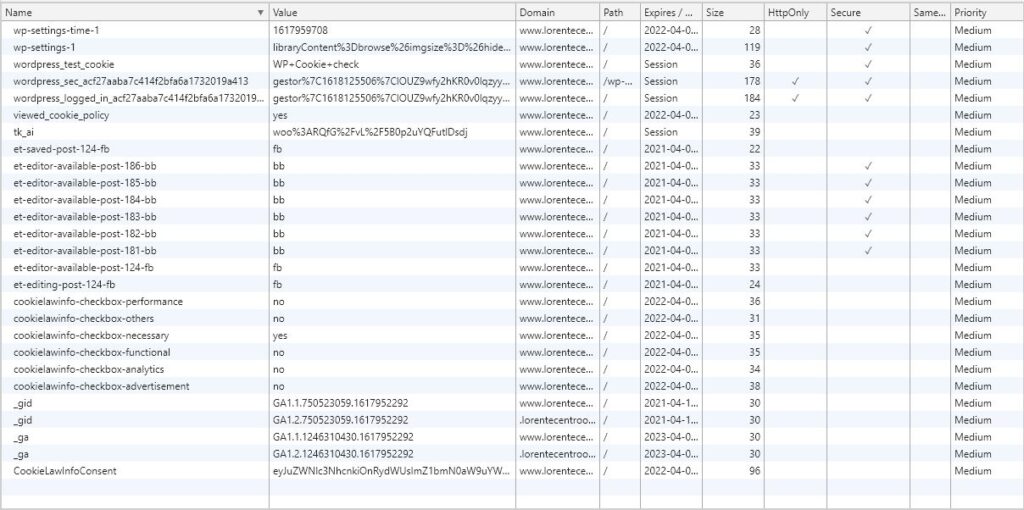
Task: Sort by the Size column header
Action: (733, 12)
